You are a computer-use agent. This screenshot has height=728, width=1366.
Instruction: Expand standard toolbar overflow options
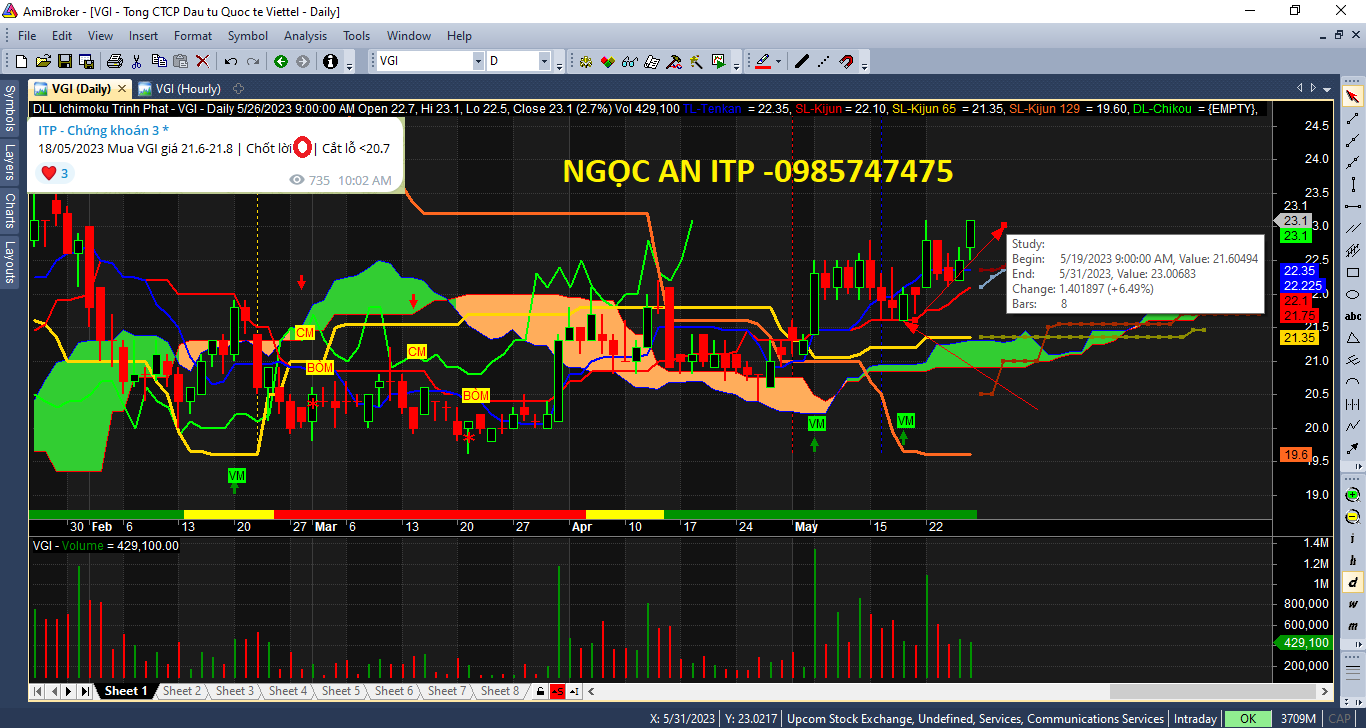point(349,64)
